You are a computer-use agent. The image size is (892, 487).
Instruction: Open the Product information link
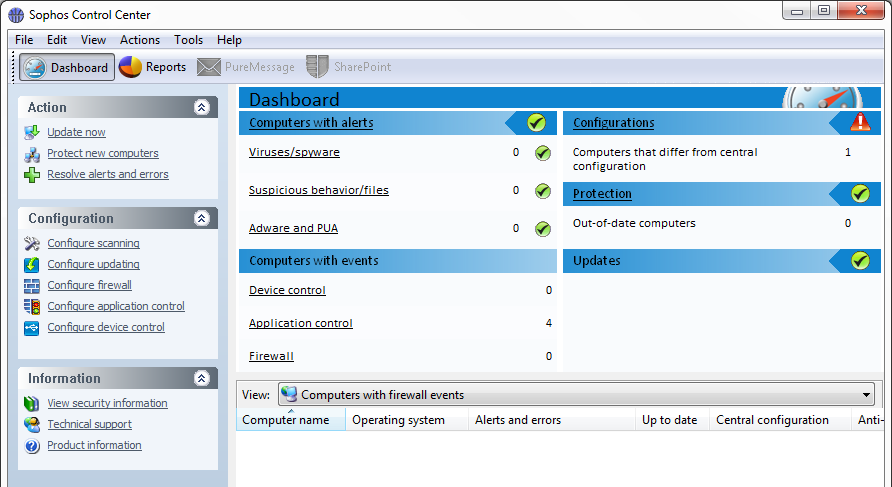click(x=94, y=445)
